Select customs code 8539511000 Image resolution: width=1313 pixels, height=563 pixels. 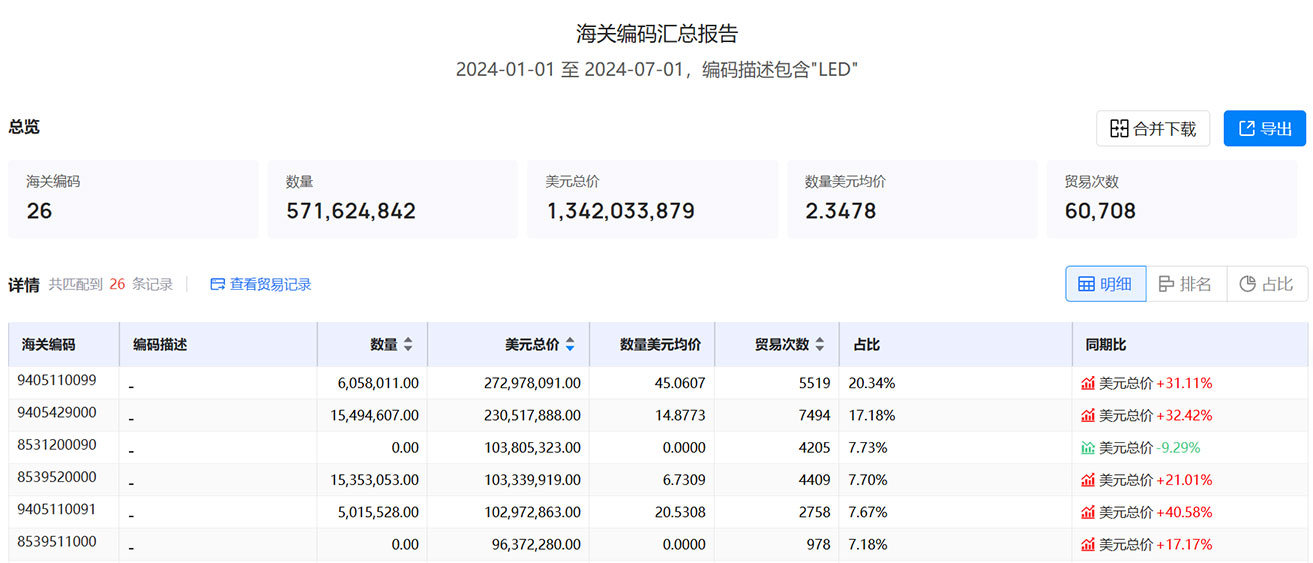[x=57, y=541]
